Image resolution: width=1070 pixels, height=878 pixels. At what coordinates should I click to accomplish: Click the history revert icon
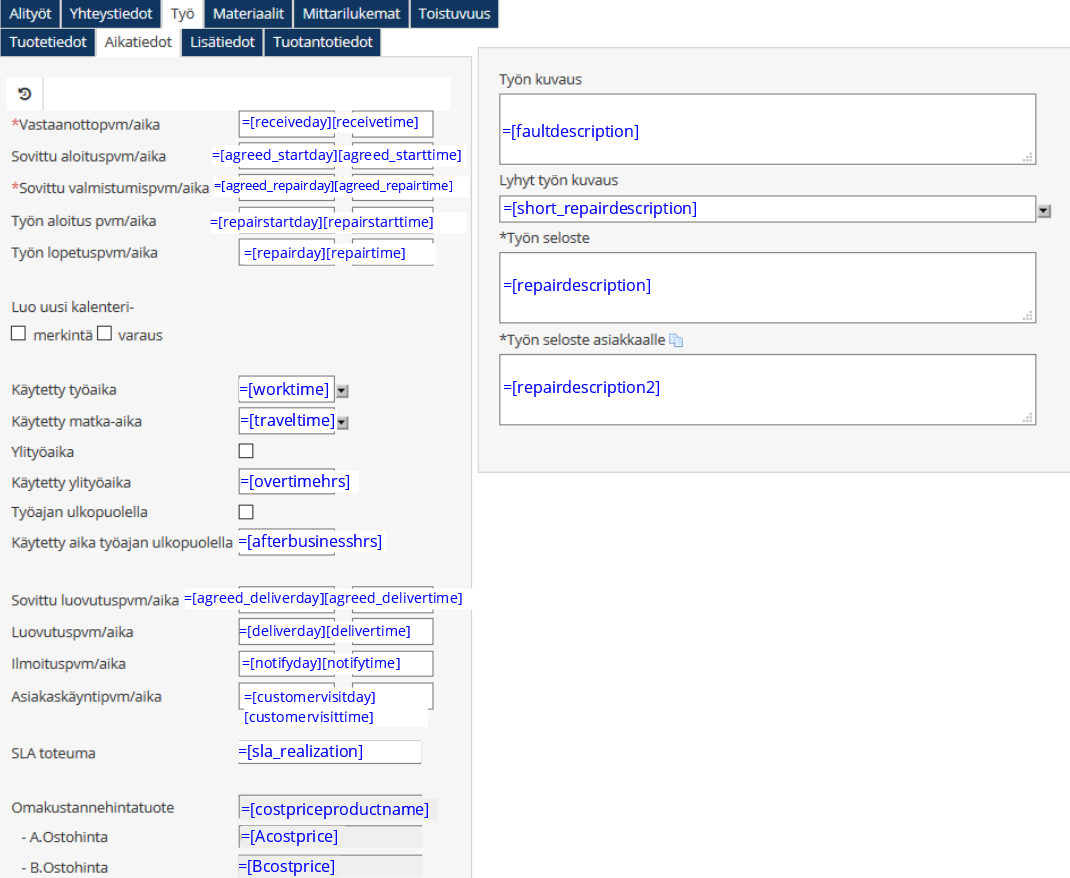pyautogui.click(x=25, y=94)
